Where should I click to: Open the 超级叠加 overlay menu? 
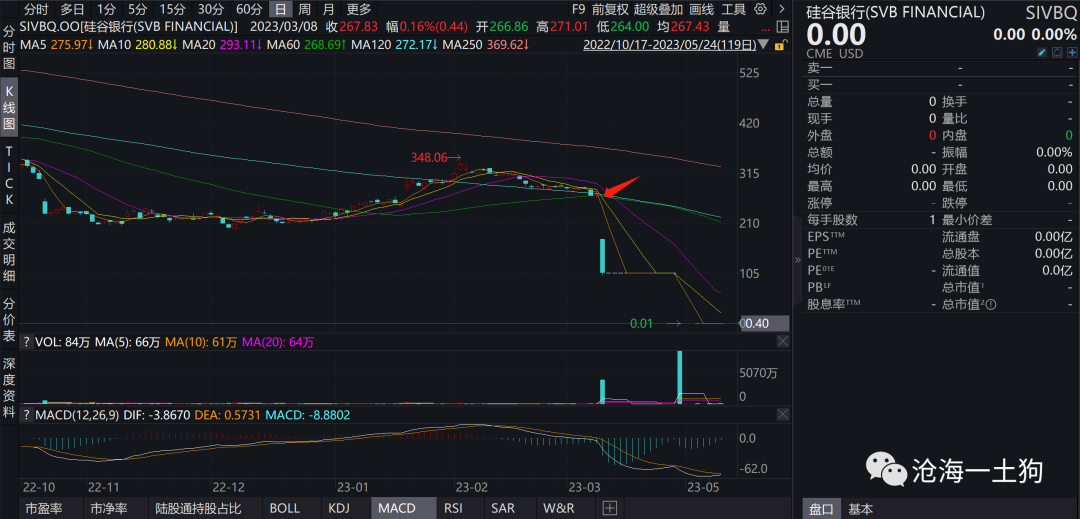[x=658, y=9]
